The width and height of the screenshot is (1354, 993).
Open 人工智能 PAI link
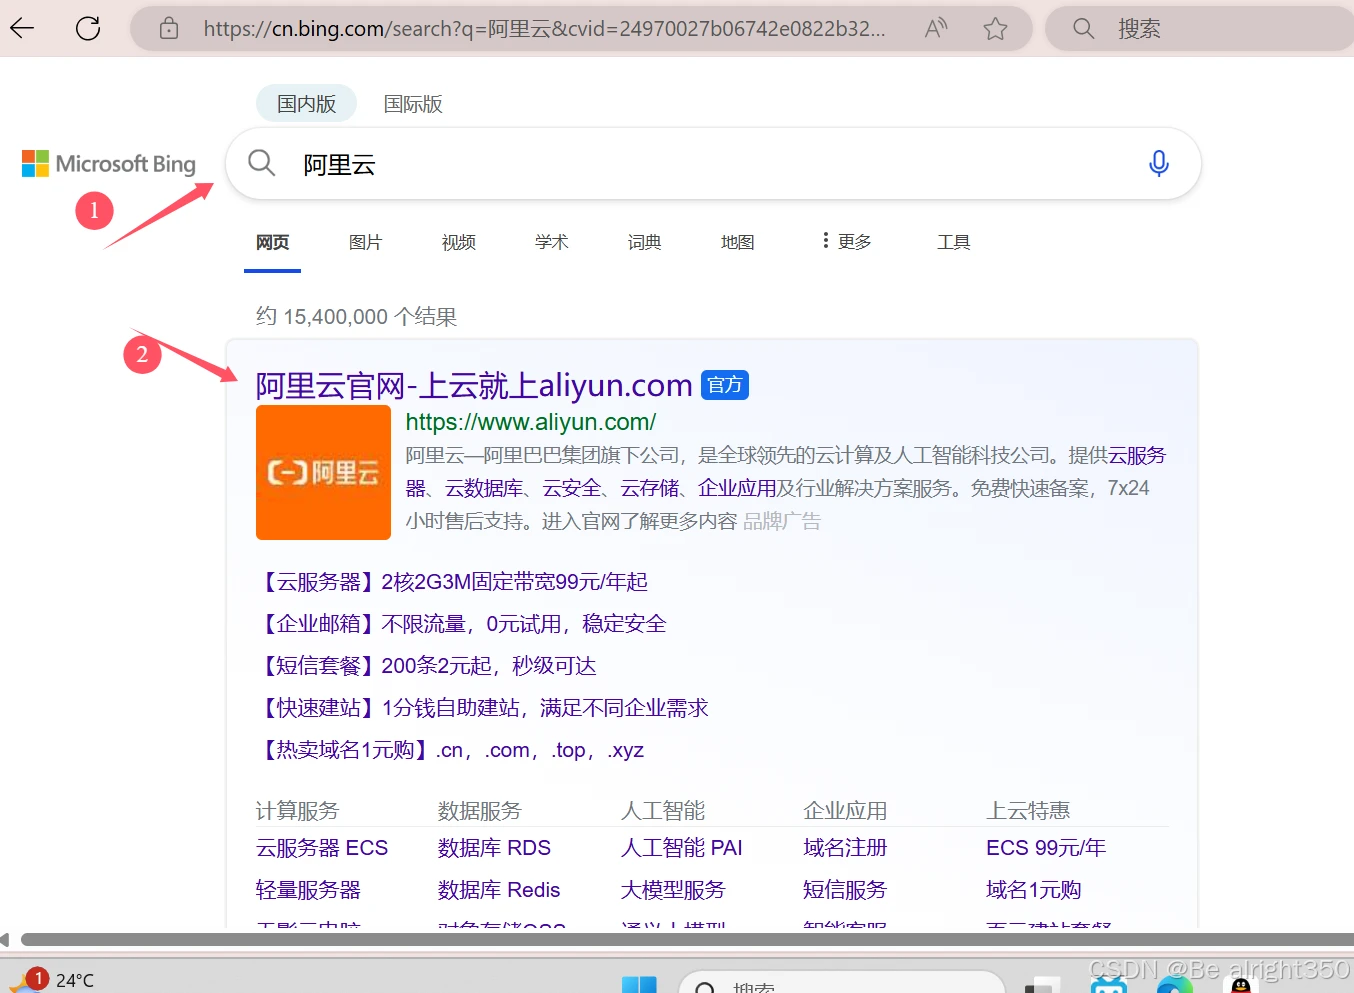(x=682, y=848)
